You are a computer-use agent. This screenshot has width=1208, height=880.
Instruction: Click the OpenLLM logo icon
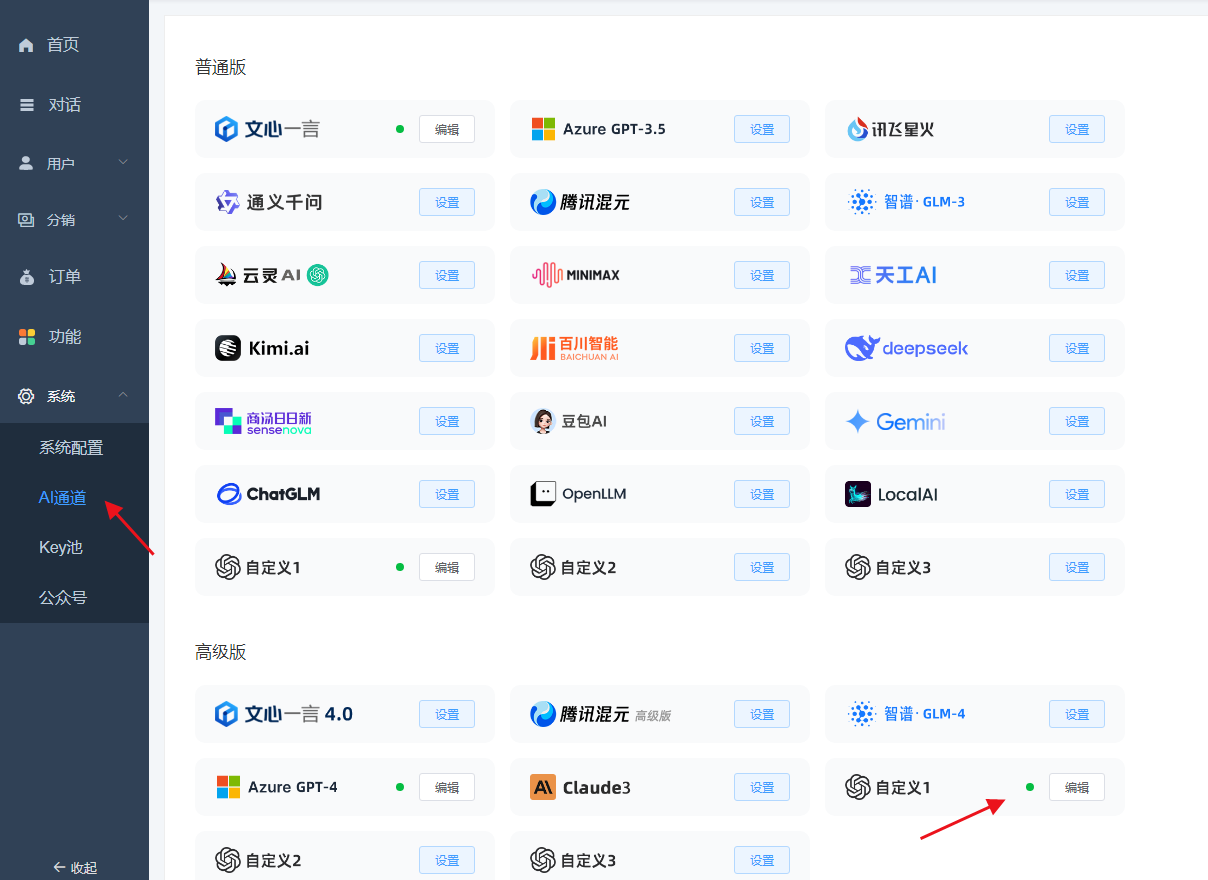[x=543, y=494]
